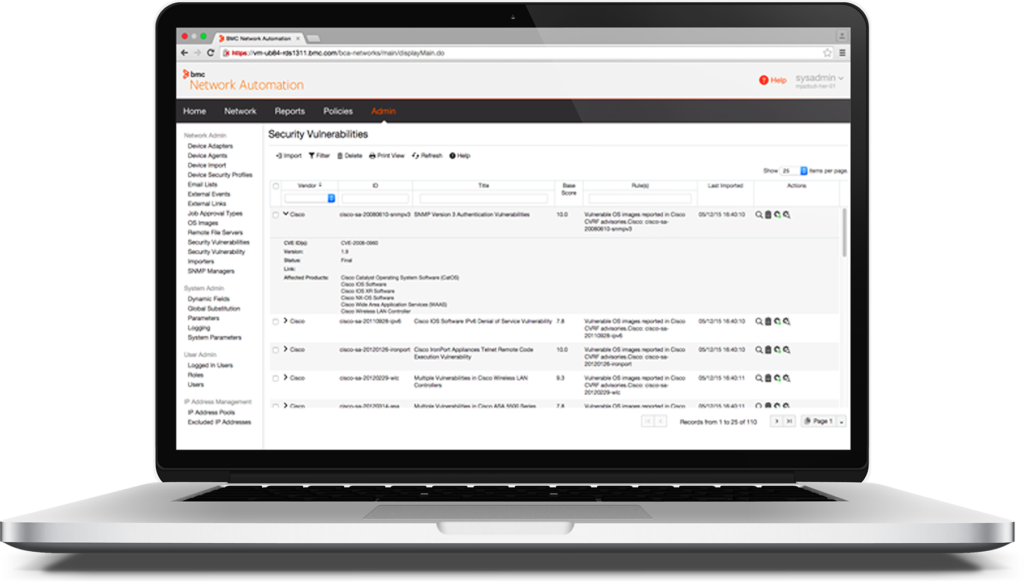
Task: Click the third action icon for cisco-sa-20080610-snmpv3
Action: (x=777, y=214)
